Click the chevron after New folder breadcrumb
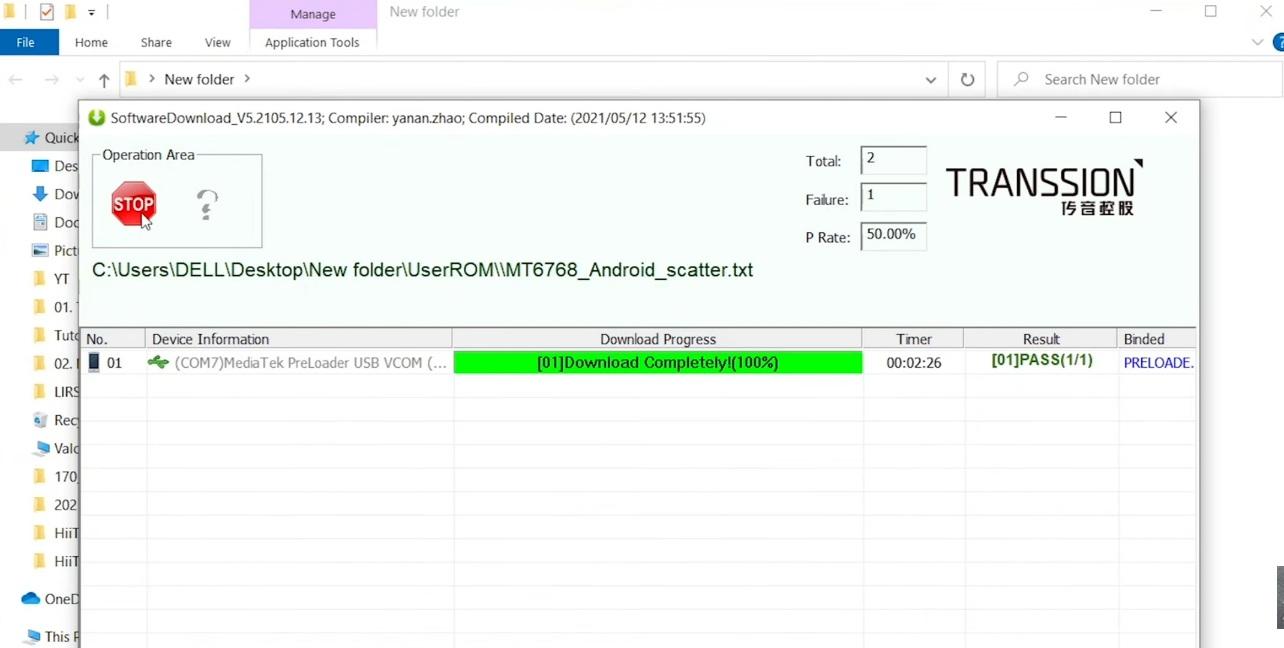The height and width of the screenshot is (648, 1284). [247, 79]
